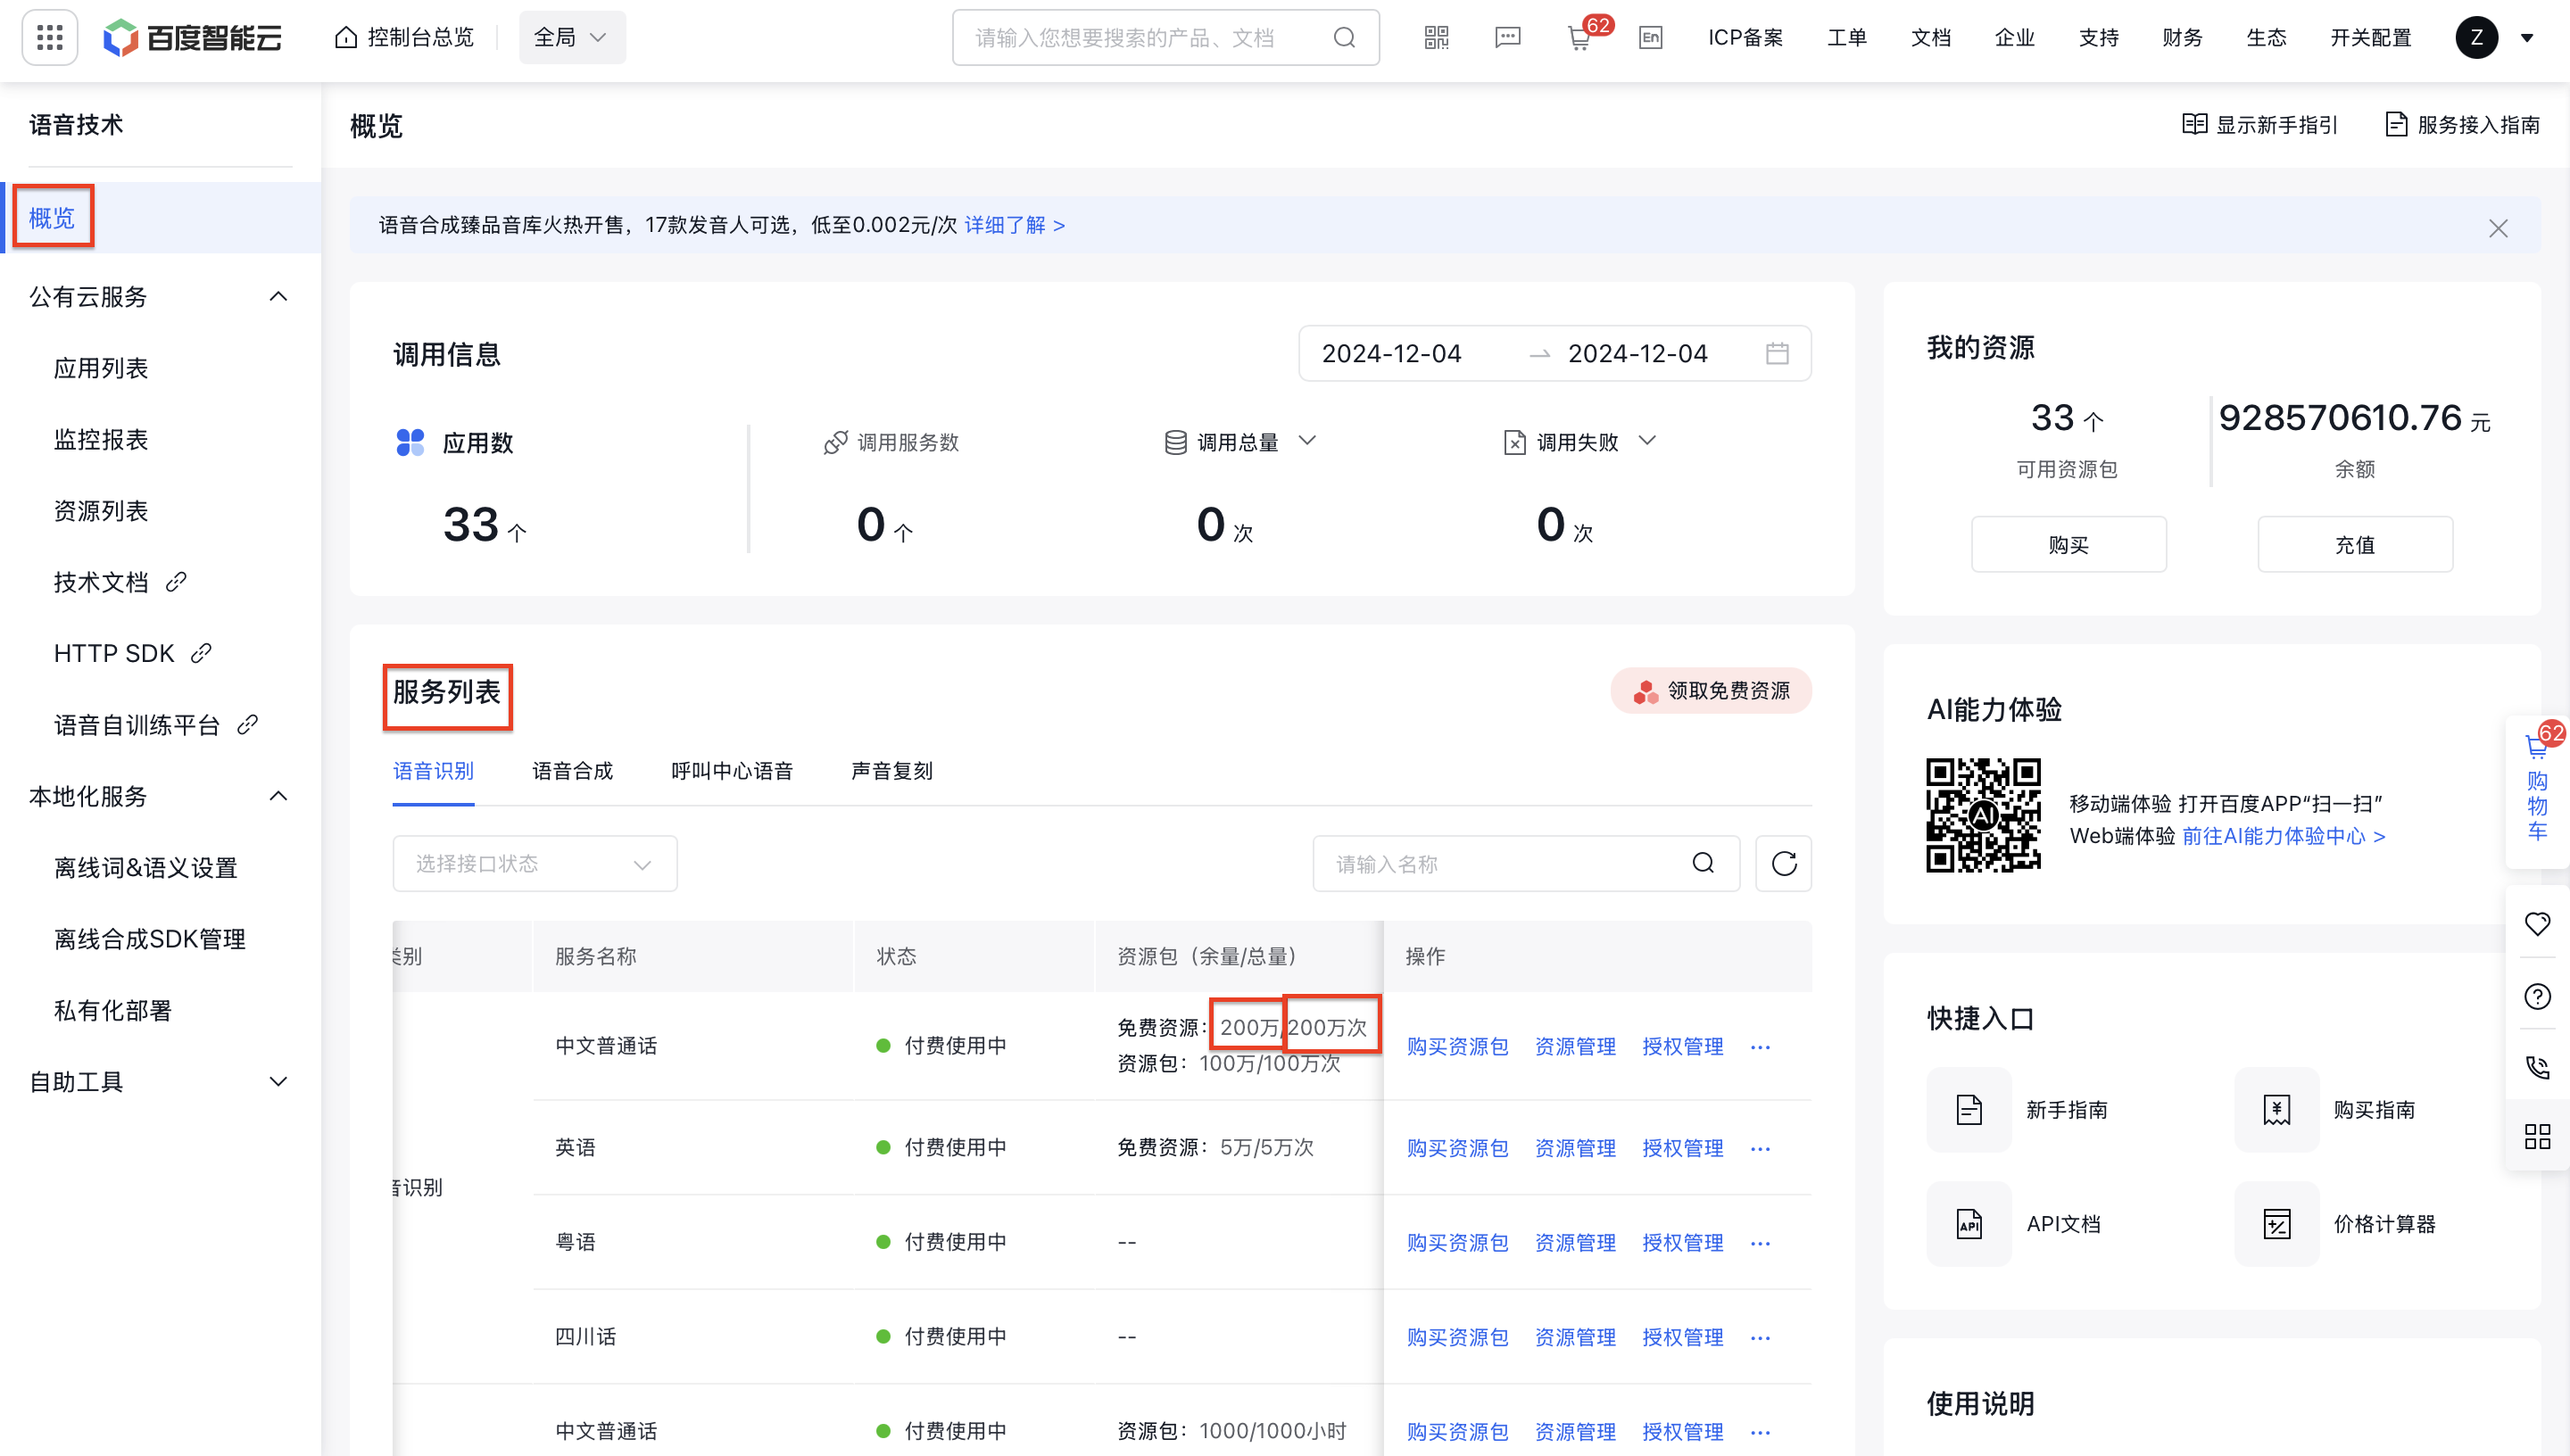Click more options for 英语 row
The height and width of the screenshot is (1456, 2570).
[1761, 1149]
